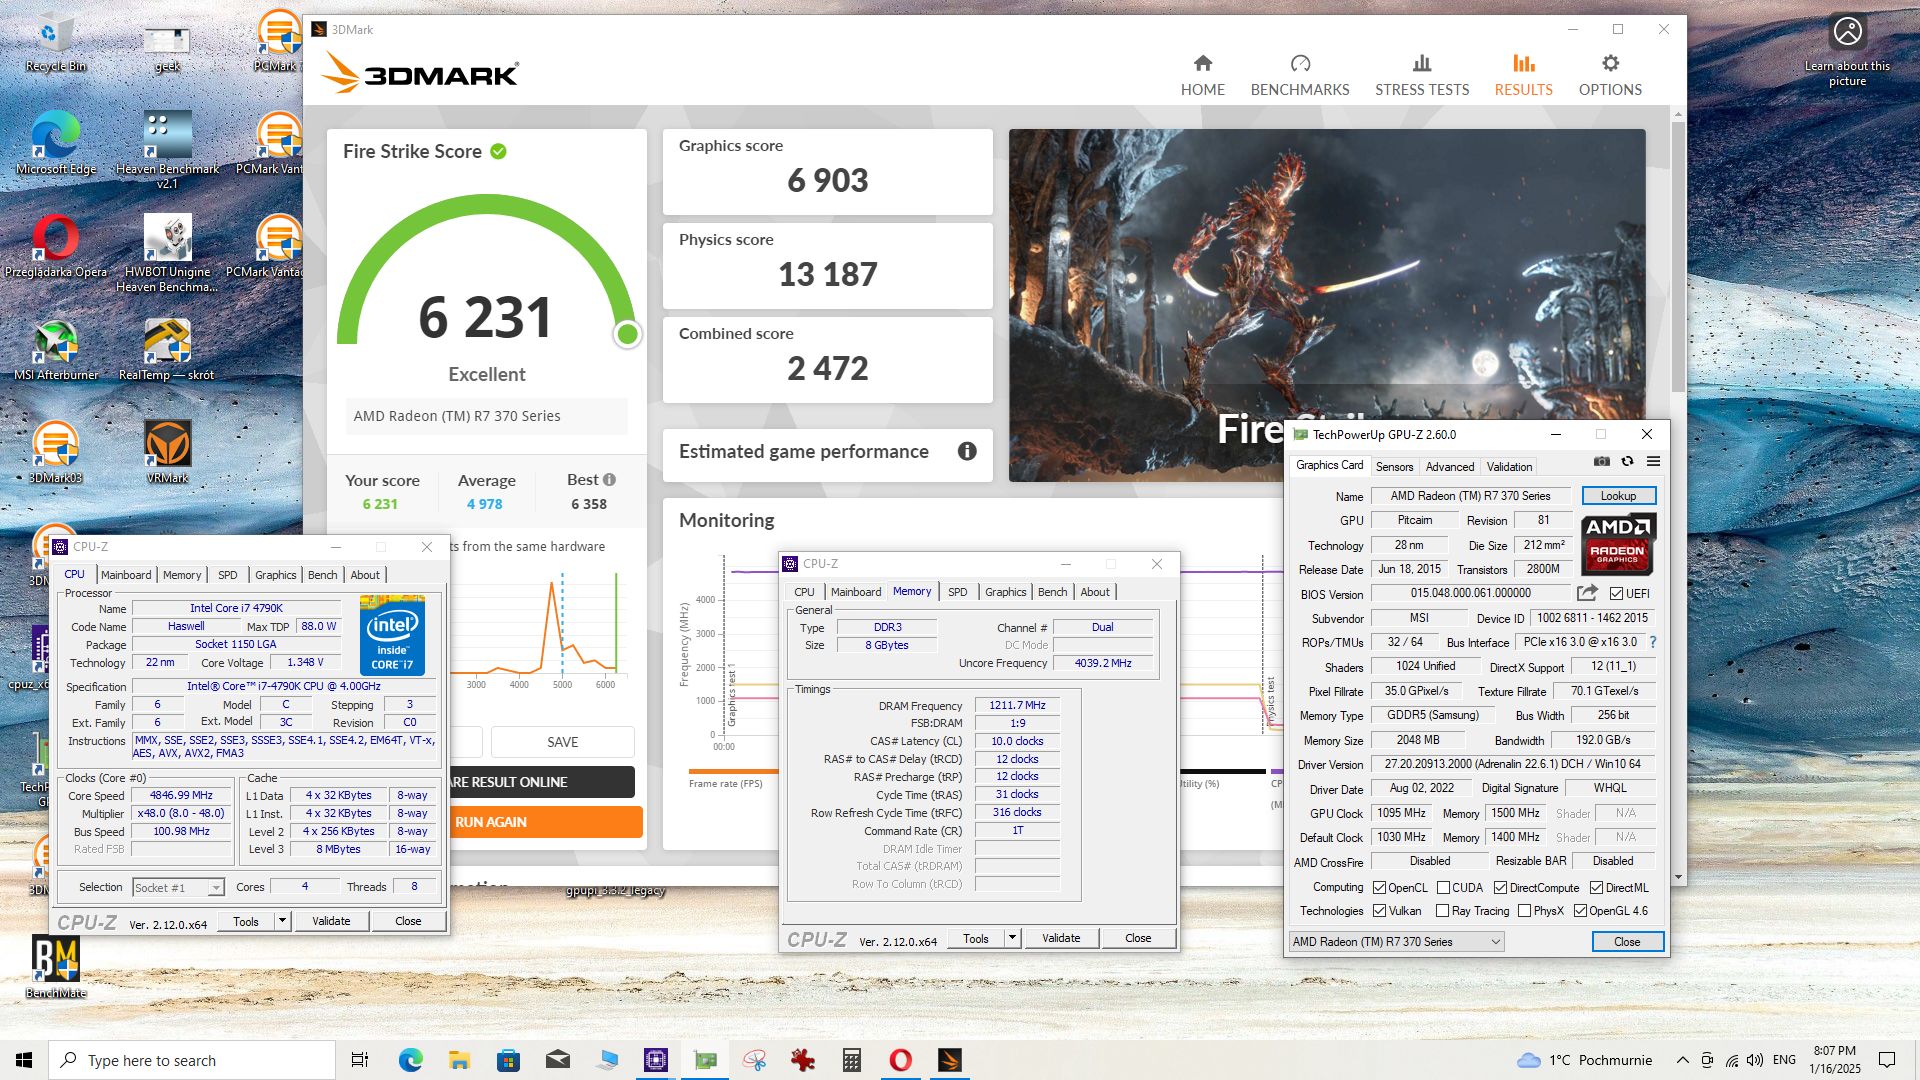This screenshot has height=1080, width=1920.
Task: Toggle DirectML checkbox in GPU-Z
Action: coord(1596,887)
